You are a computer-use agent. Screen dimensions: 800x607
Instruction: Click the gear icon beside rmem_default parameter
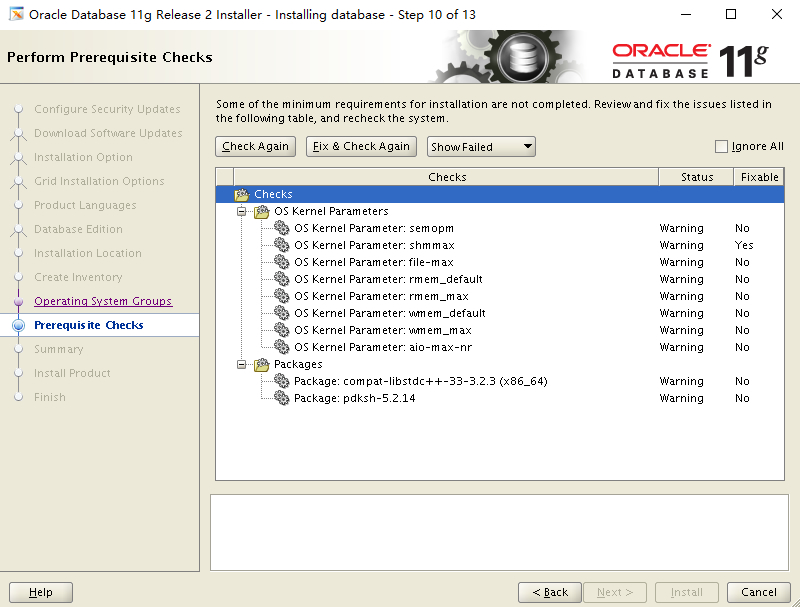[282, 279]
